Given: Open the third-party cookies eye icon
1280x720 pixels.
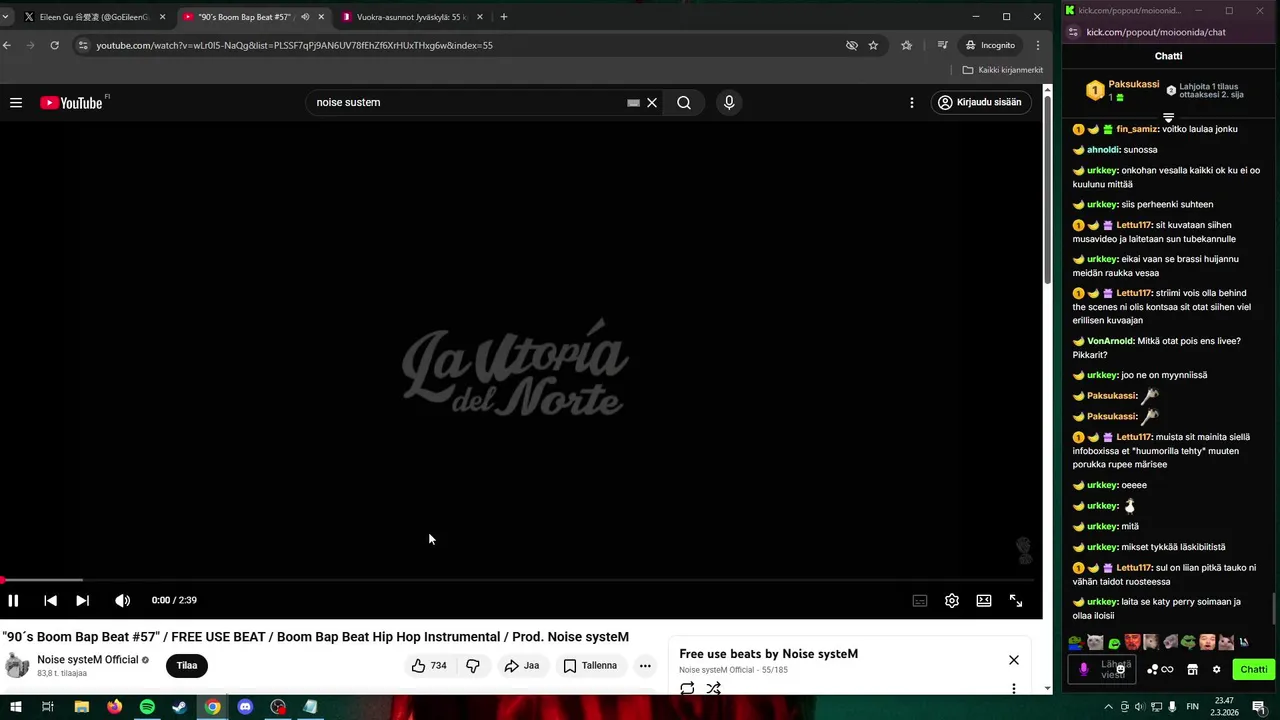Looking at the screenshot, I should tap(852, 45).
